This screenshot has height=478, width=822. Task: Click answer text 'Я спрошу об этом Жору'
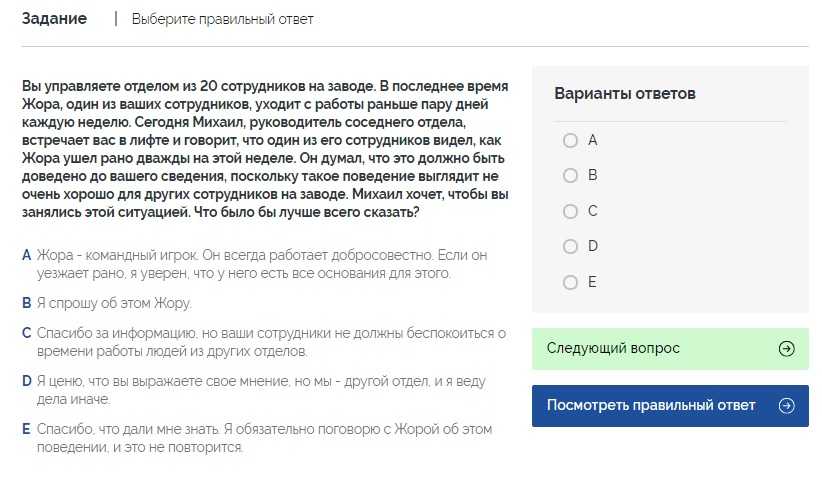[113, 303]
